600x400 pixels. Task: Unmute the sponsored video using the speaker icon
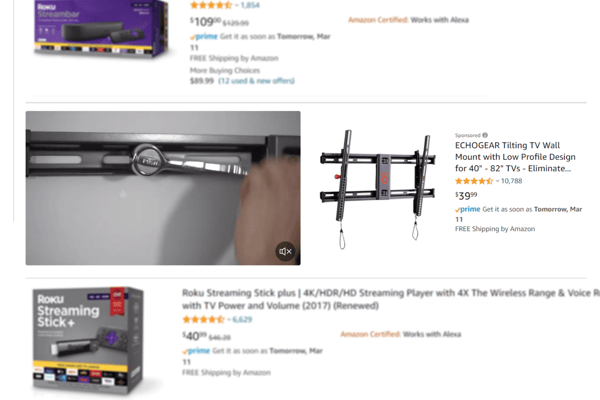[x=285, y=251]
